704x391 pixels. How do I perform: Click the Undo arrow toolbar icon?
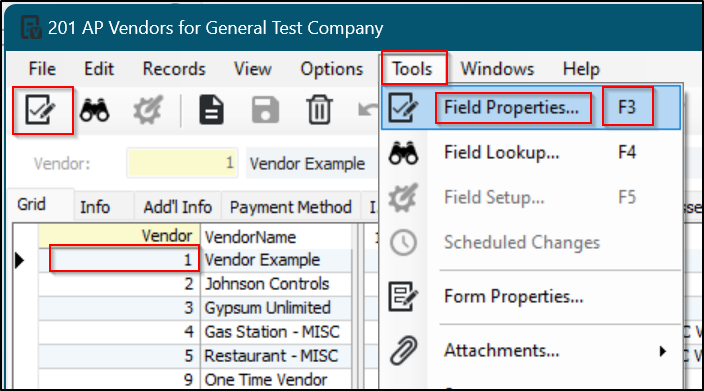(x=368, y=109)
